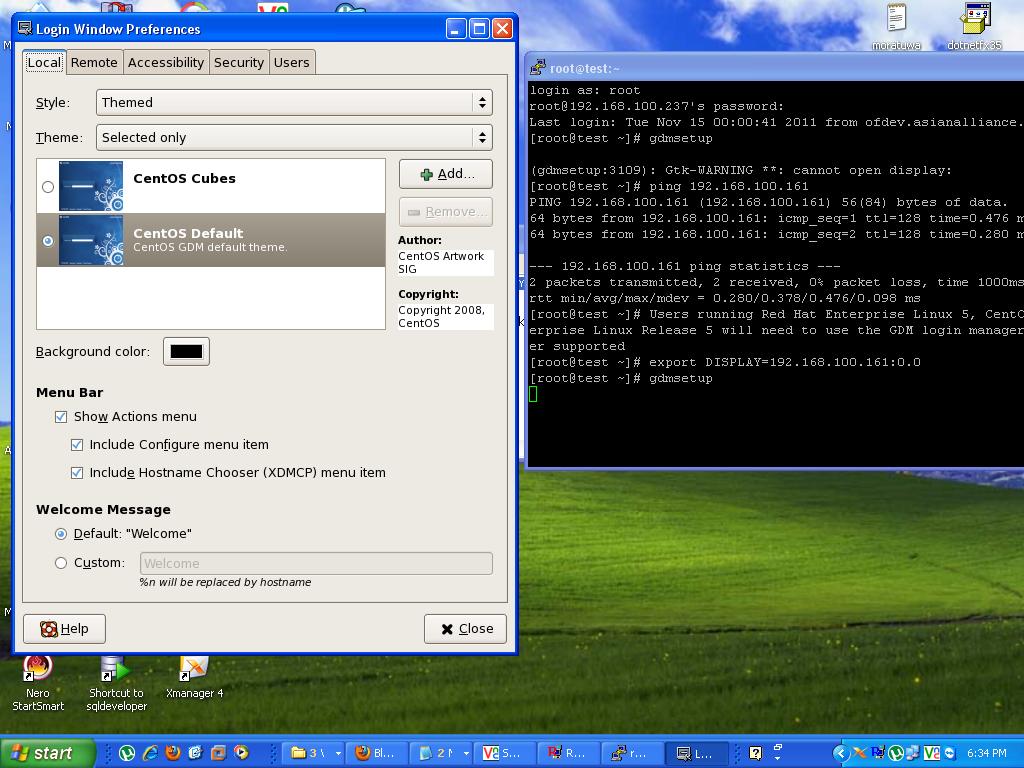The image size is (1024, 768).
Task: Enable the Show Actions menu checkbox
Action: pos(62,416)
